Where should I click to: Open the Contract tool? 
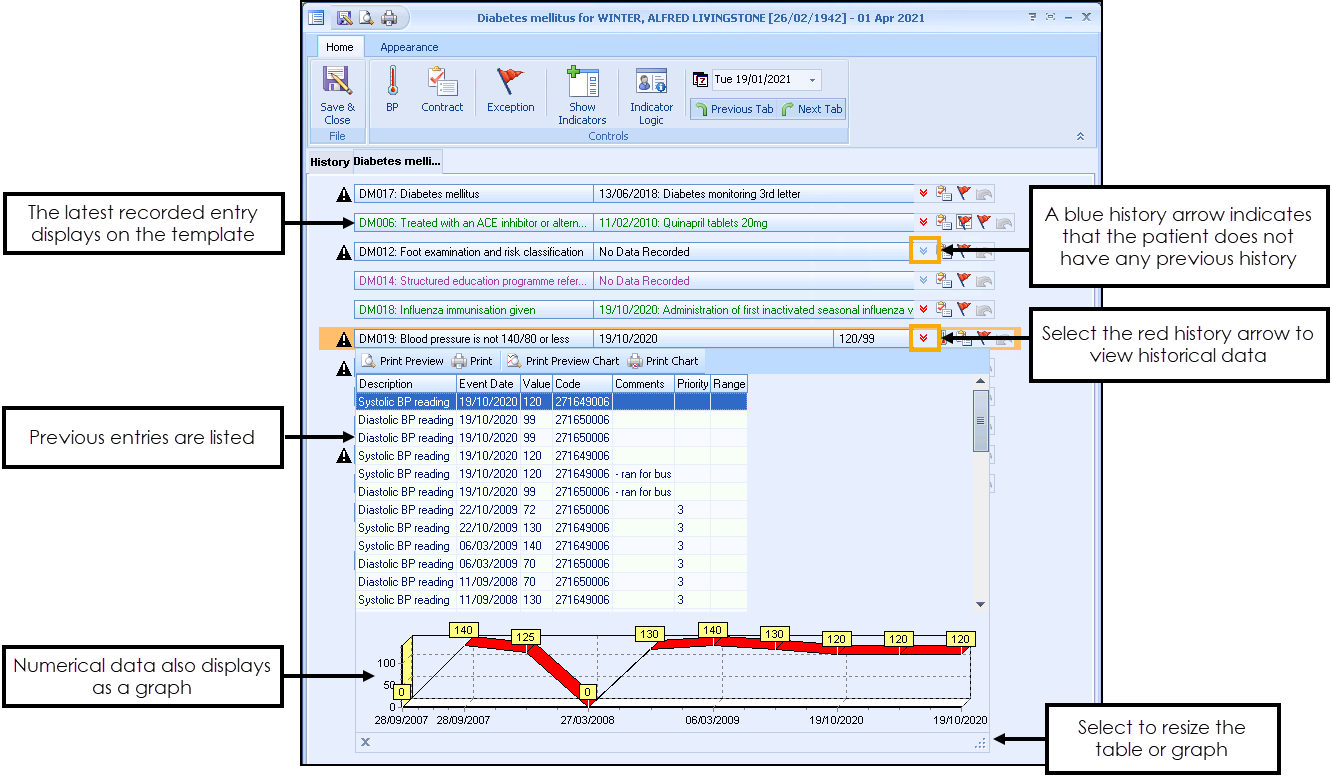coord(442,90)
